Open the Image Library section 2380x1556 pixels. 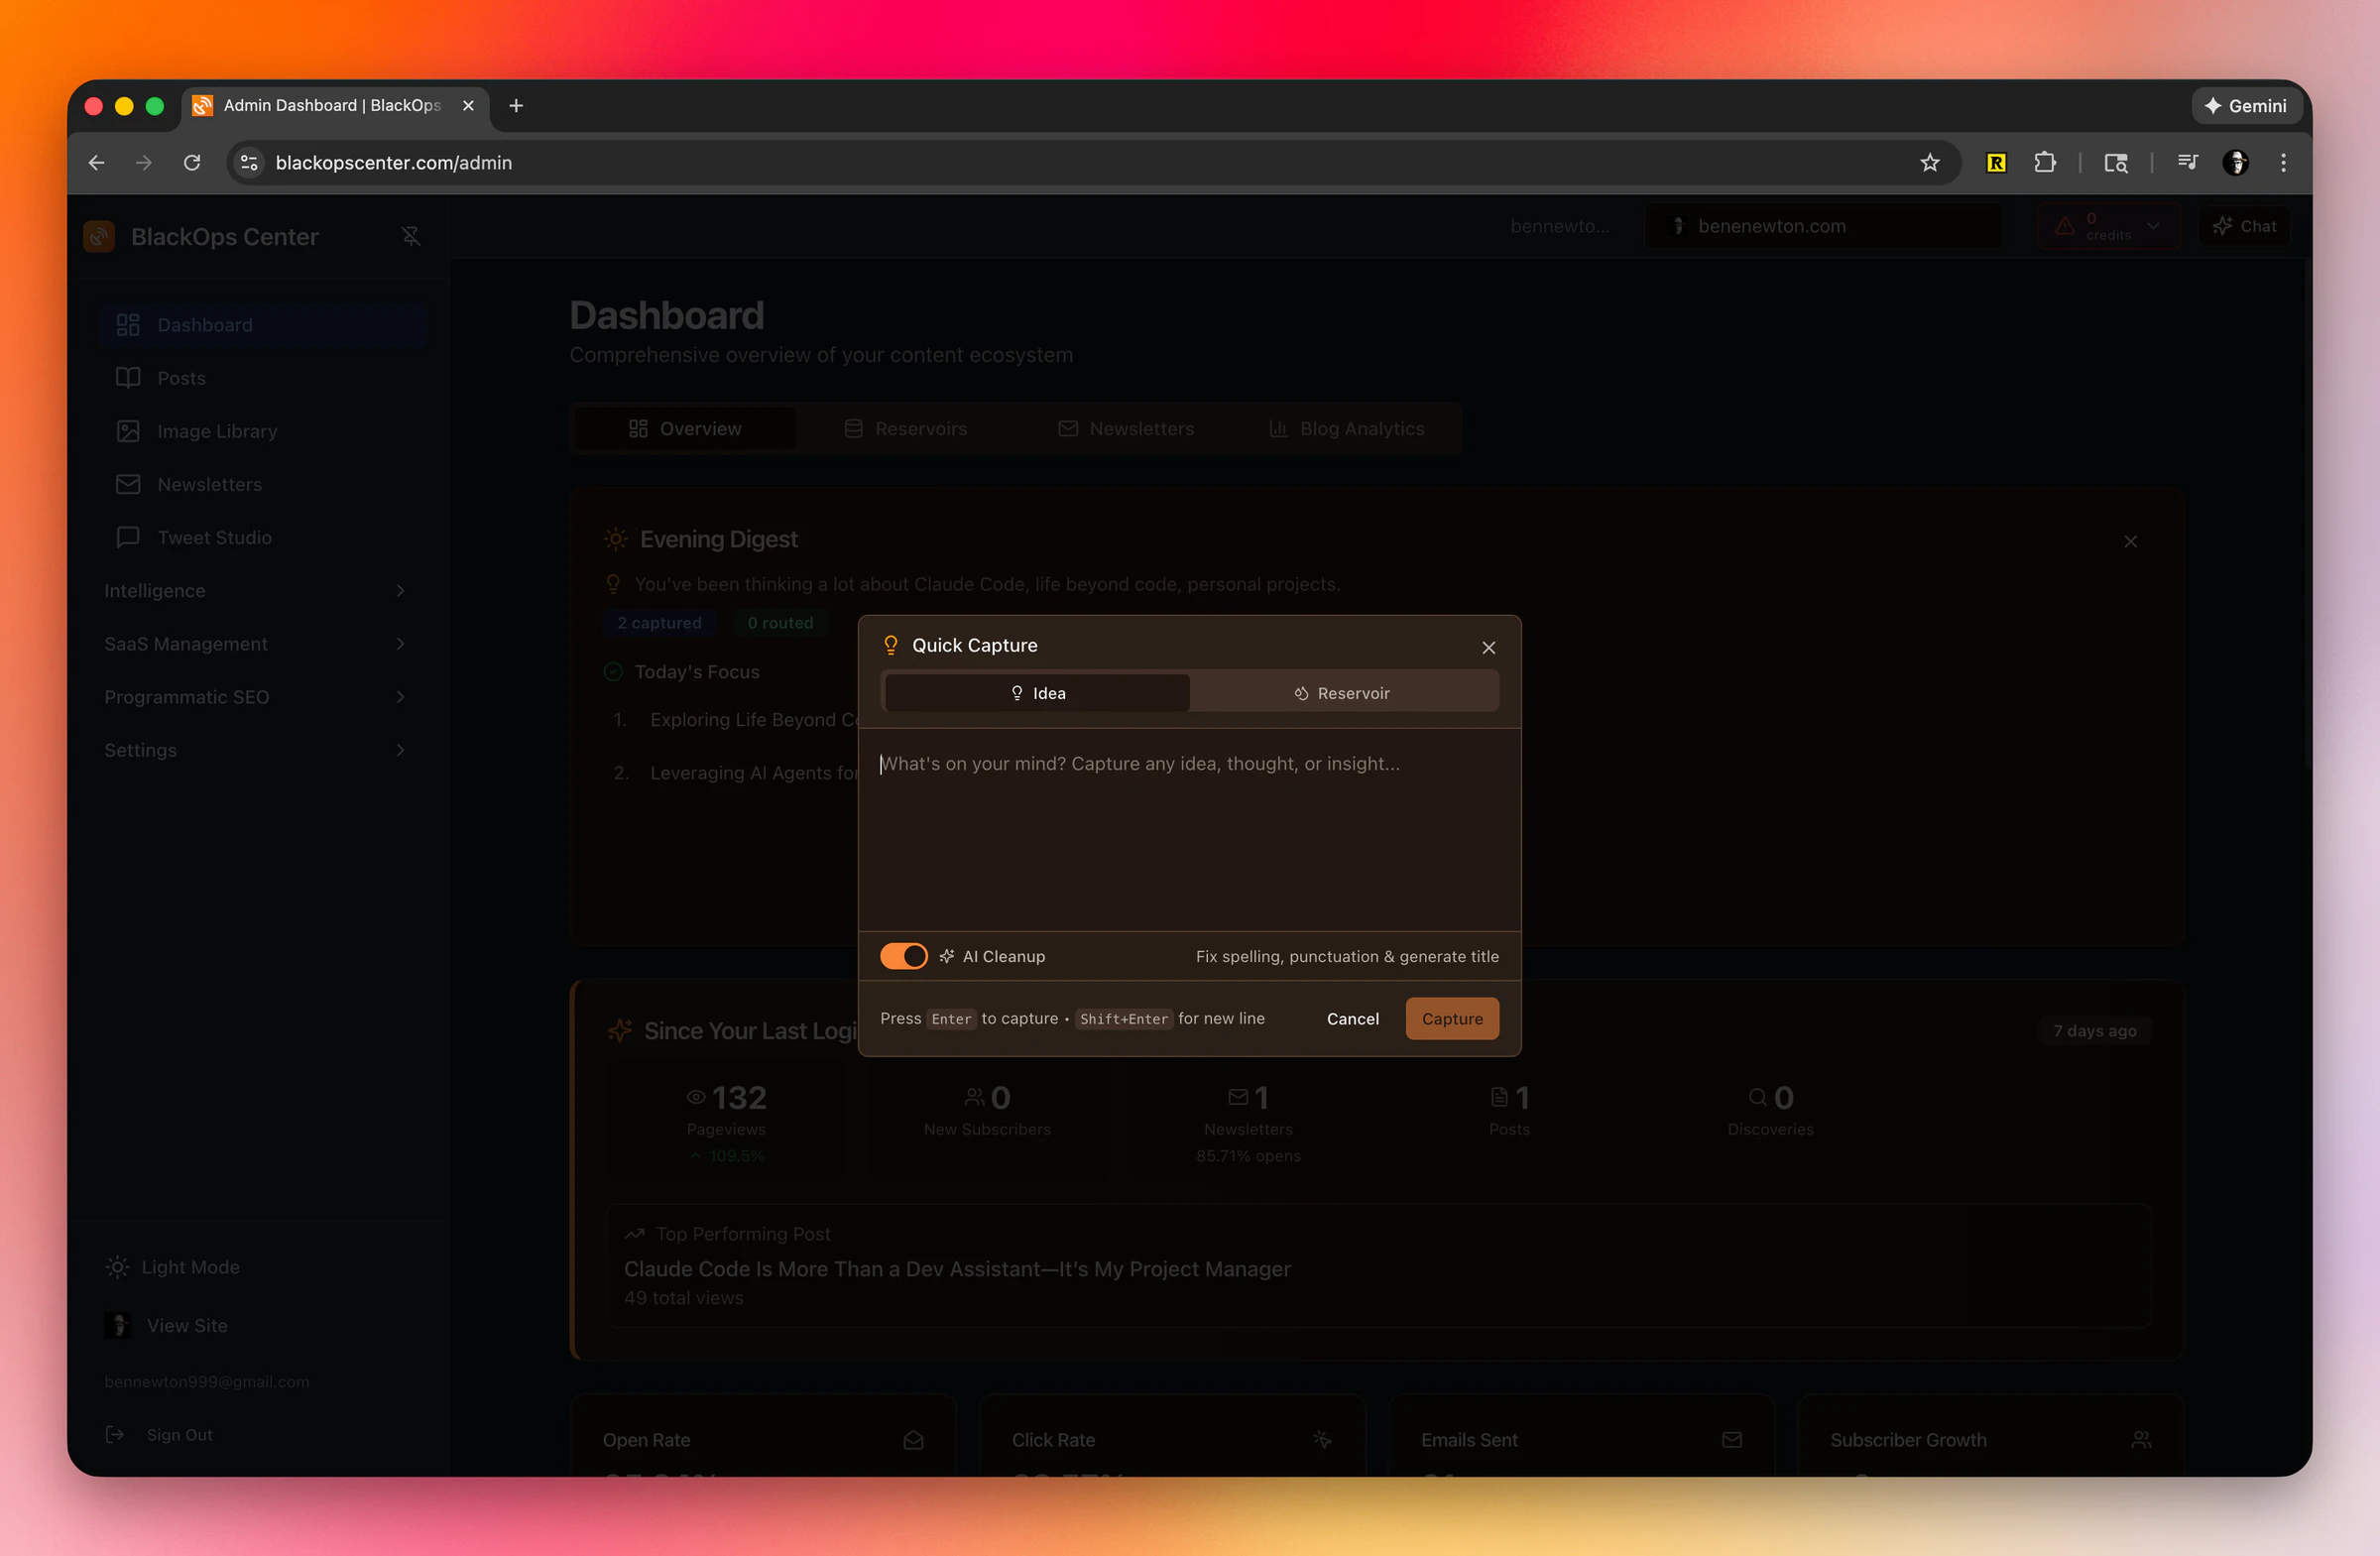click(216, 431)
